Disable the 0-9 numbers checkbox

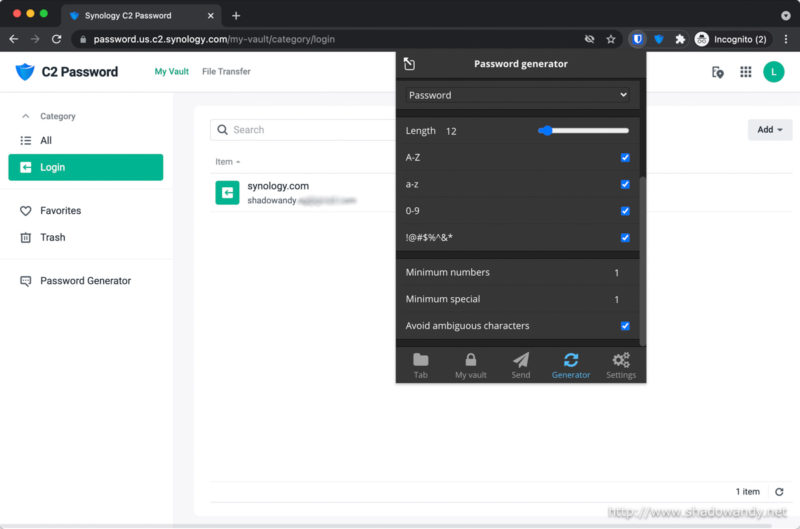coord(625,211)
